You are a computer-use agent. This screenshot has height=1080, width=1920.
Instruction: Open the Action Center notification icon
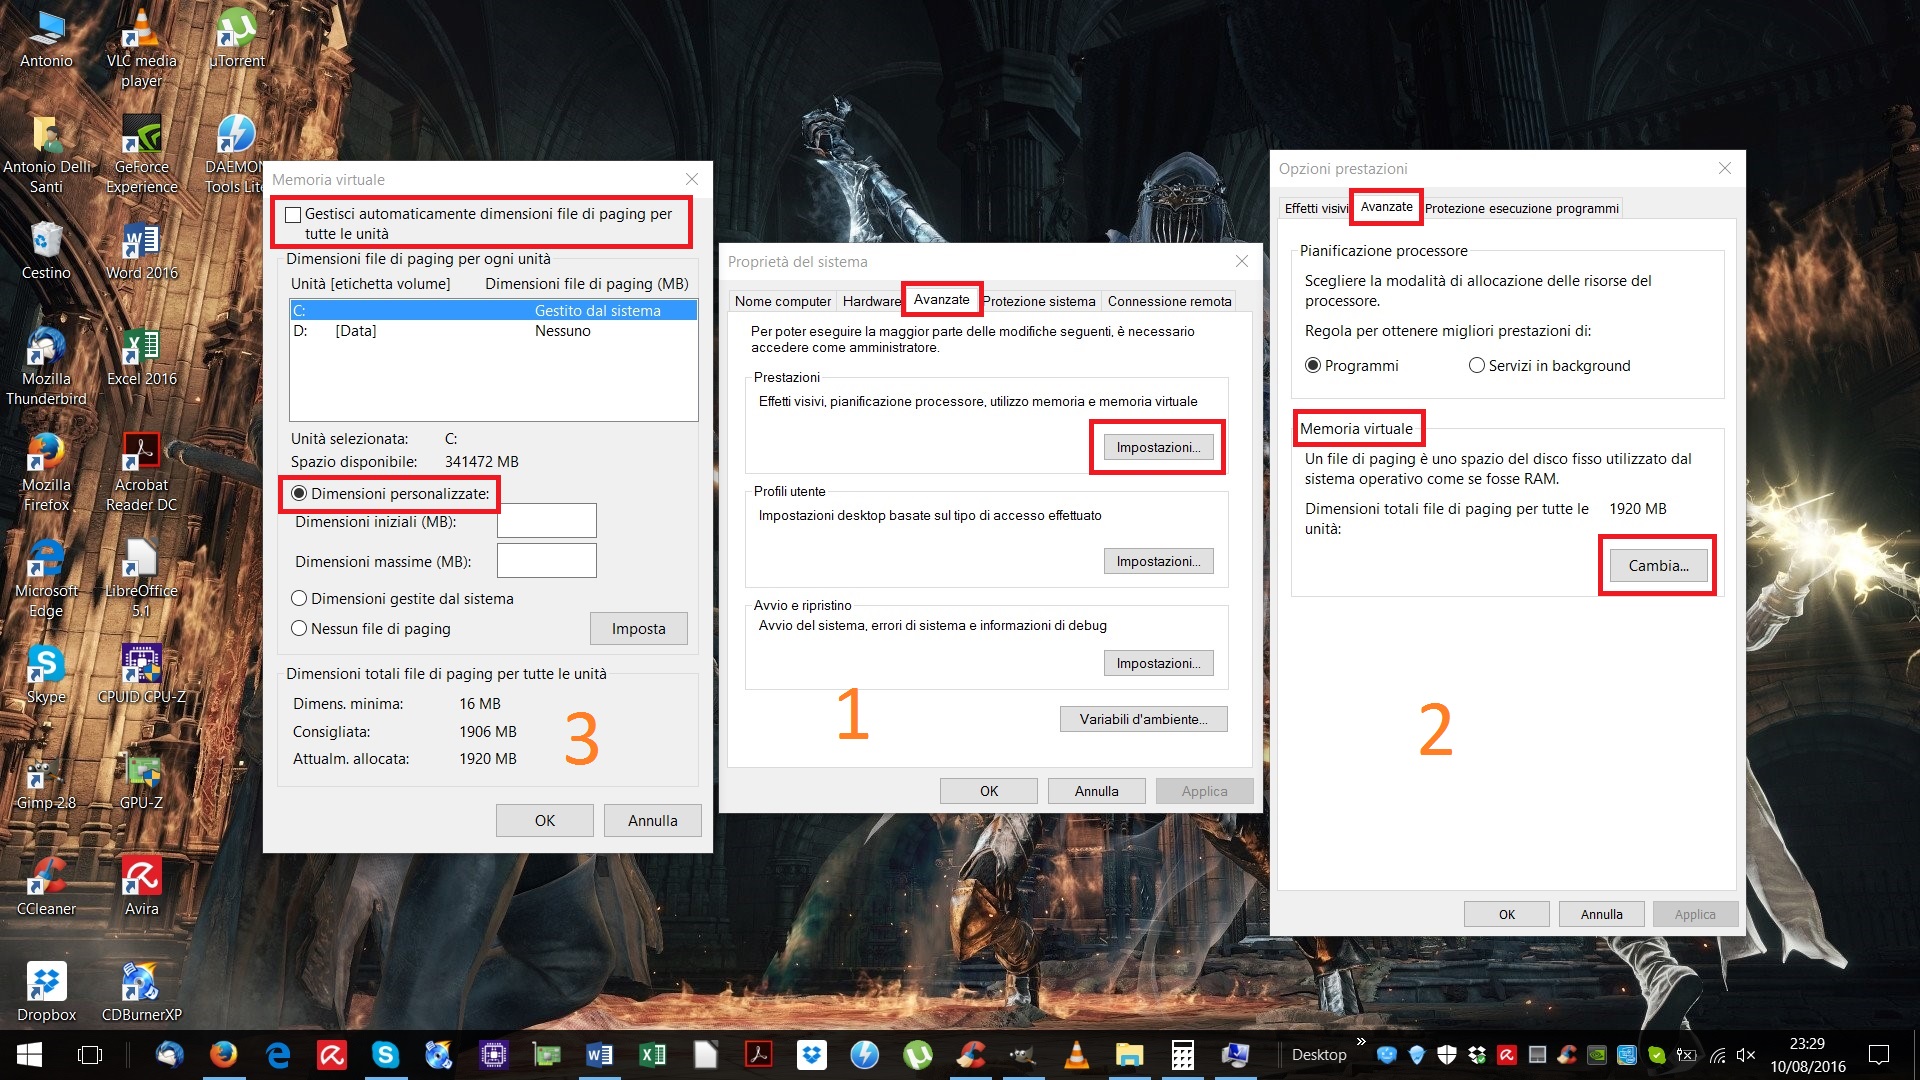click(x=1879, y=1055)
